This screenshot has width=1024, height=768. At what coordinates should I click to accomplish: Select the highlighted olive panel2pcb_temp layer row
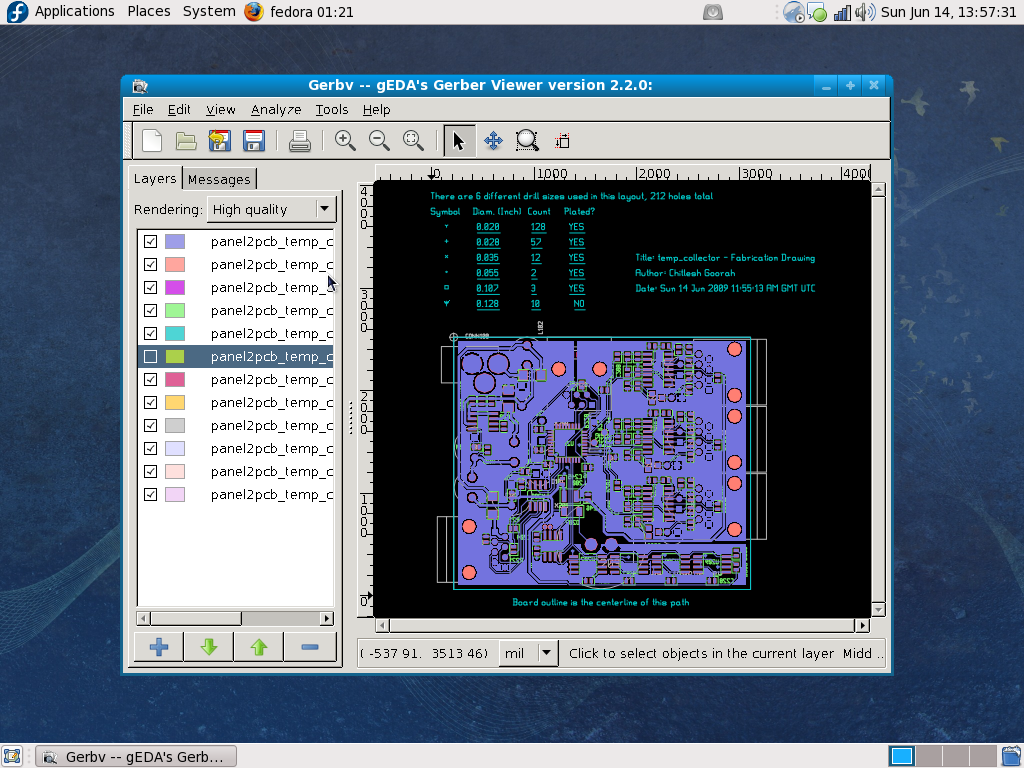[x=236, y=357]
